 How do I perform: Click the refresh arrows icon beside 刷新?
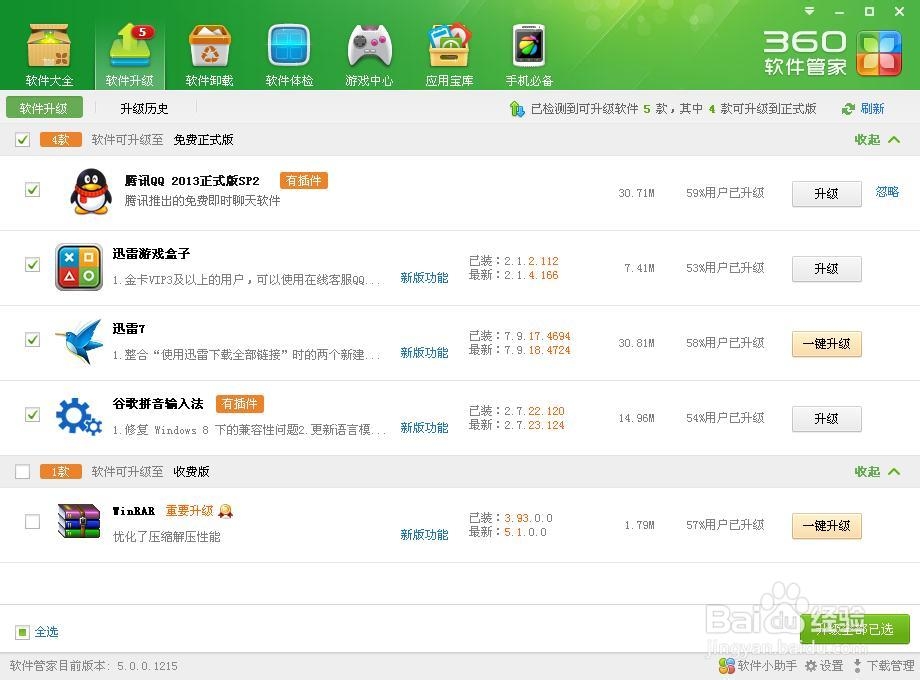(848, 109)
